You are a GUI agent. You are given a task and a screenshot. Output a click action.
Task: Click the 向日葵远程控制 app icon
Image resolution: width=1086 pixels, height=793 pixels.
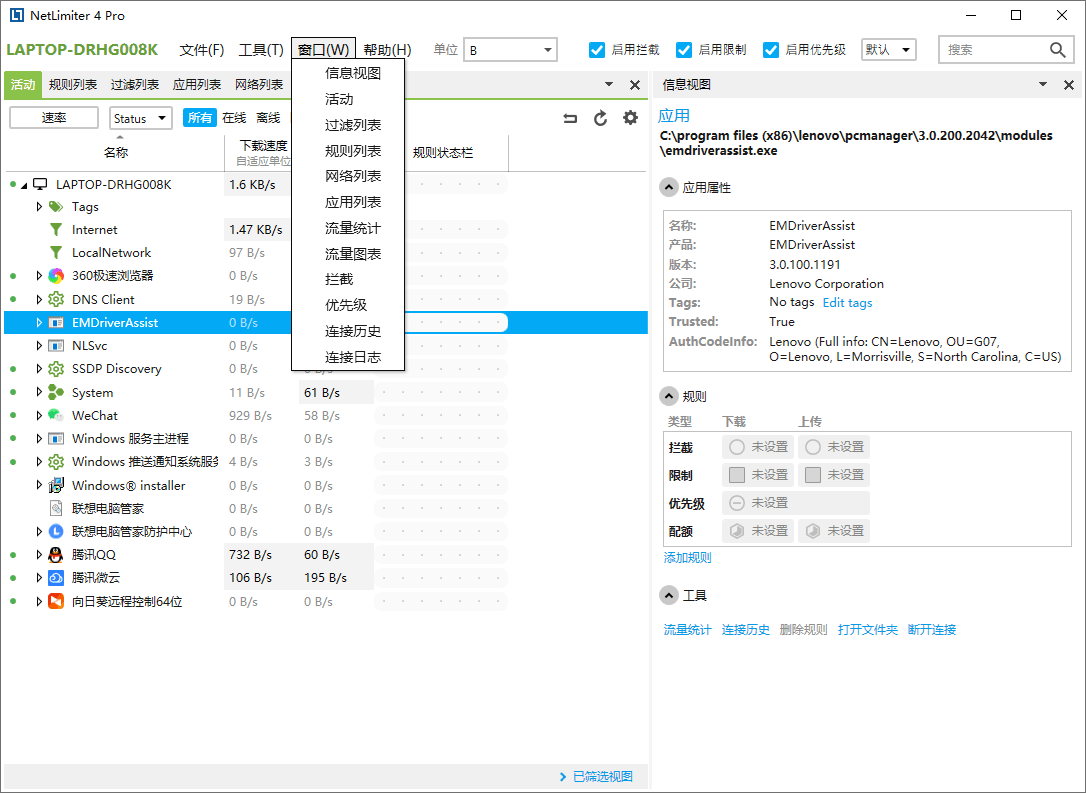pyautogui.click(x=56, y=602)
